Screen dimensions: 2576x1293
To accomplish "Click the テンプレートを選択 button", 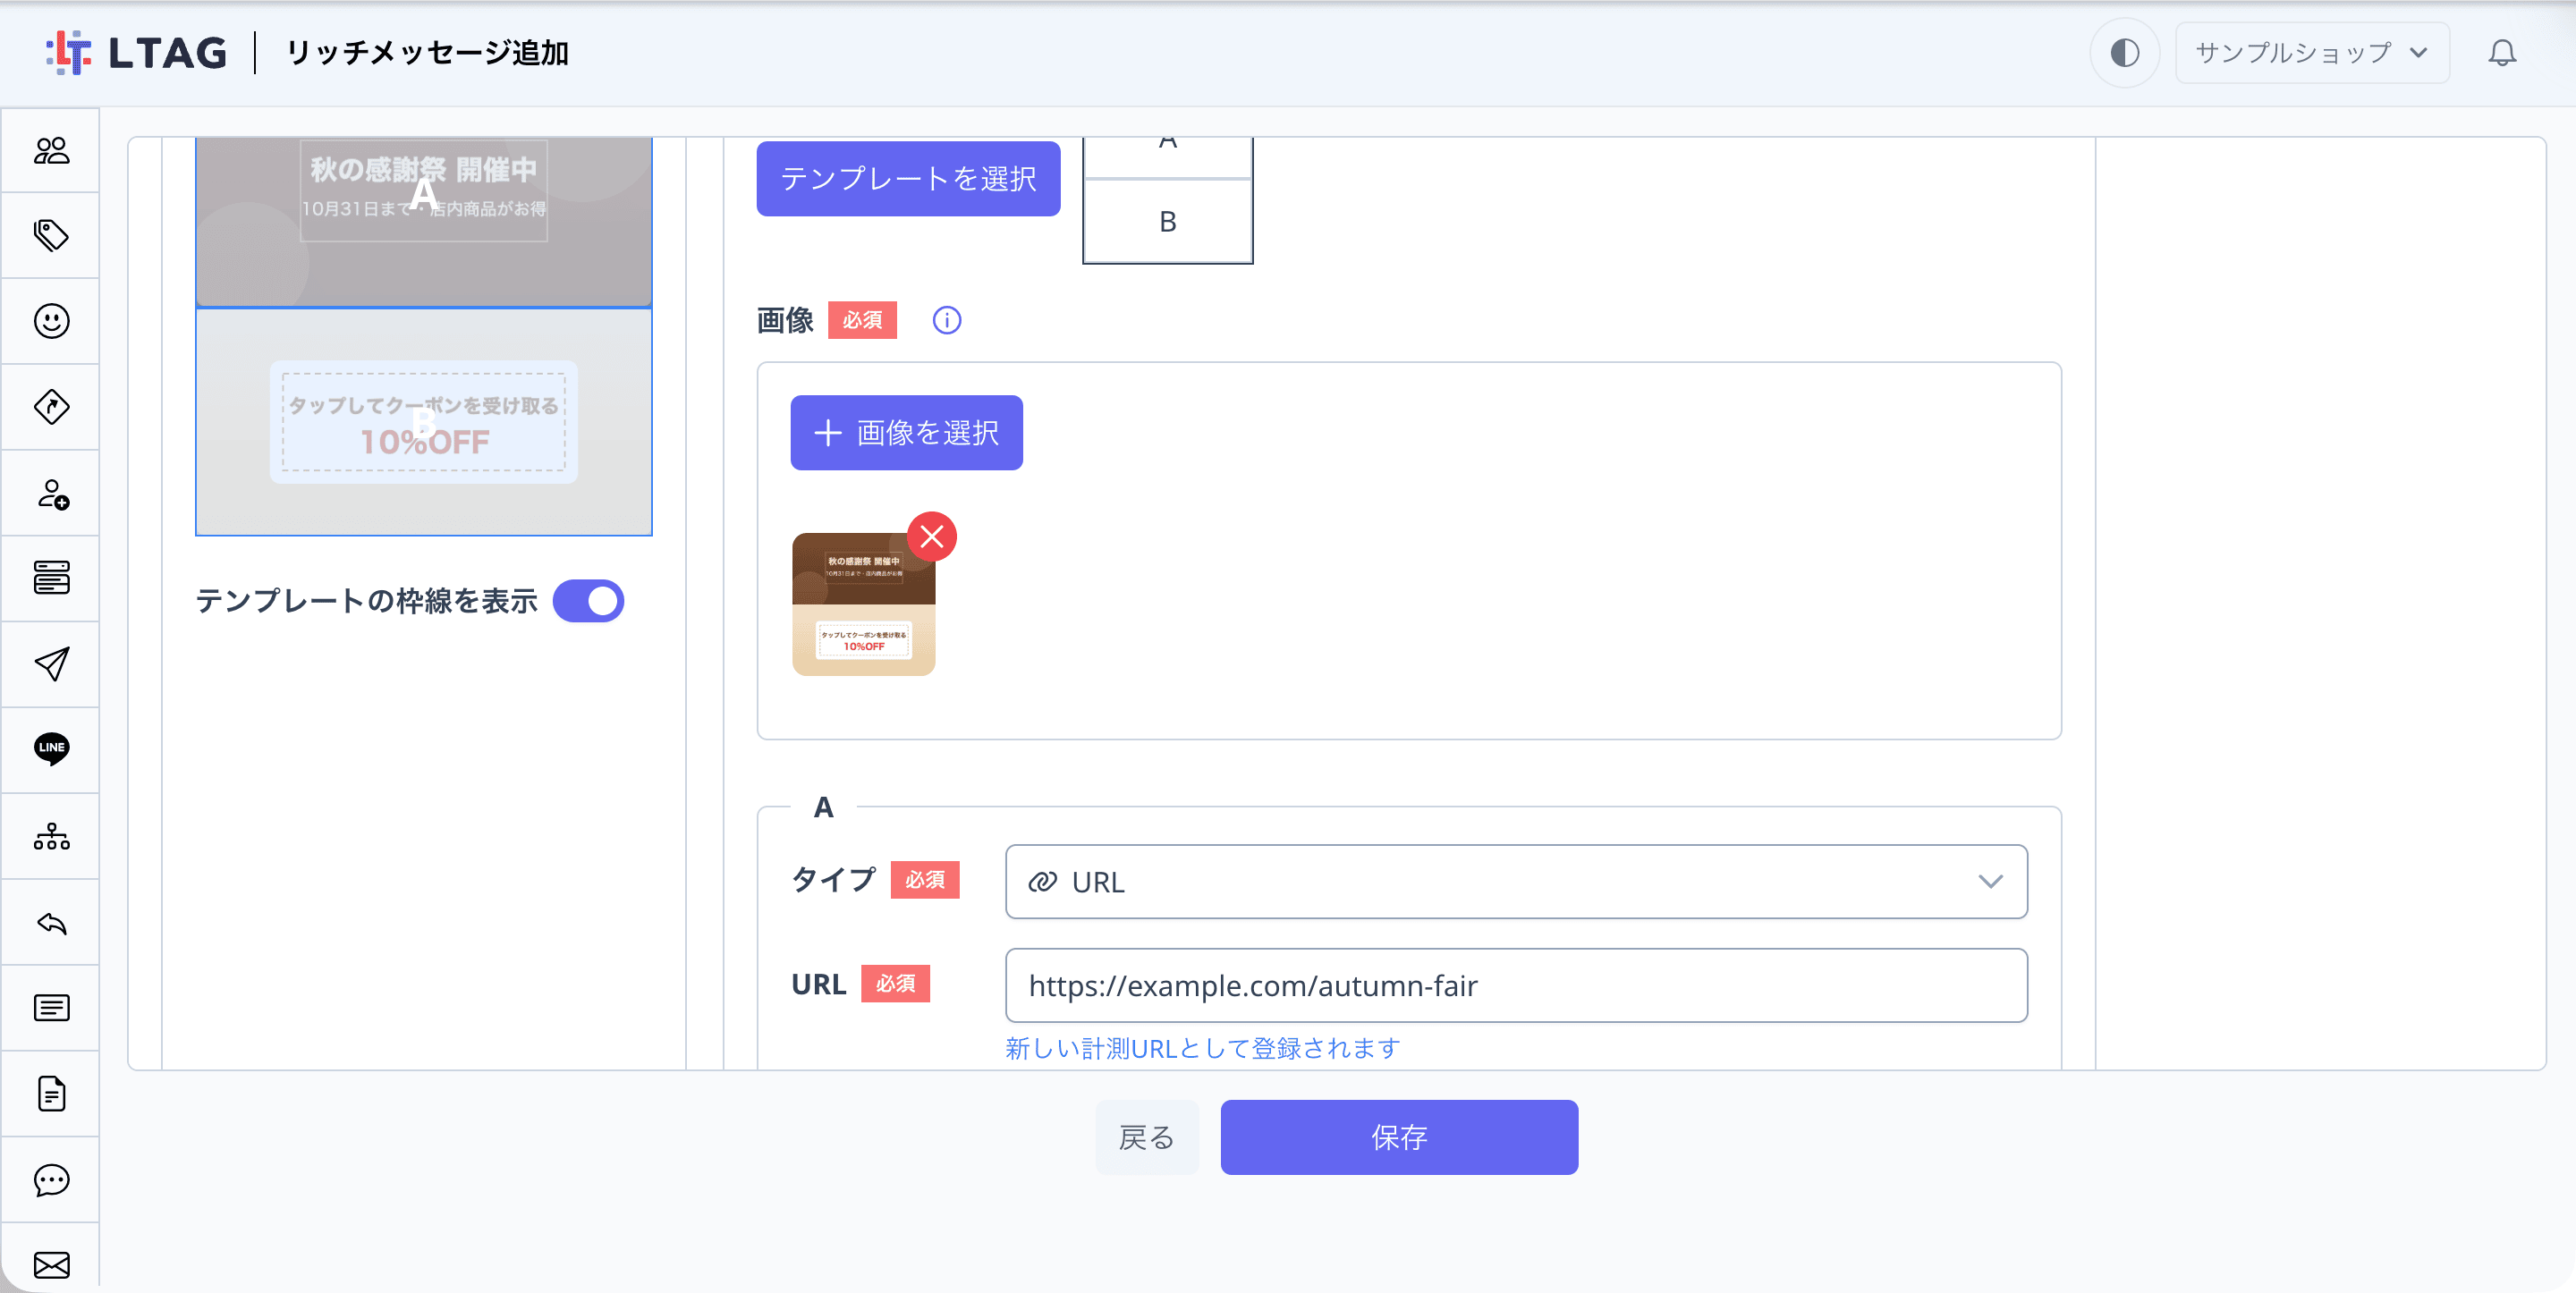I will pos(908,179).
